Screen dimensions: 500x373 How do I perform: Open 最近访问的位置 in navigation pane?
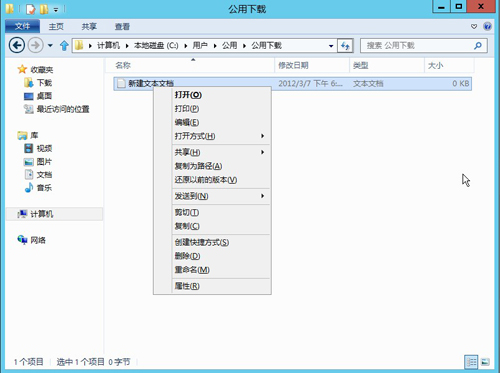click(x=57, y=109)
